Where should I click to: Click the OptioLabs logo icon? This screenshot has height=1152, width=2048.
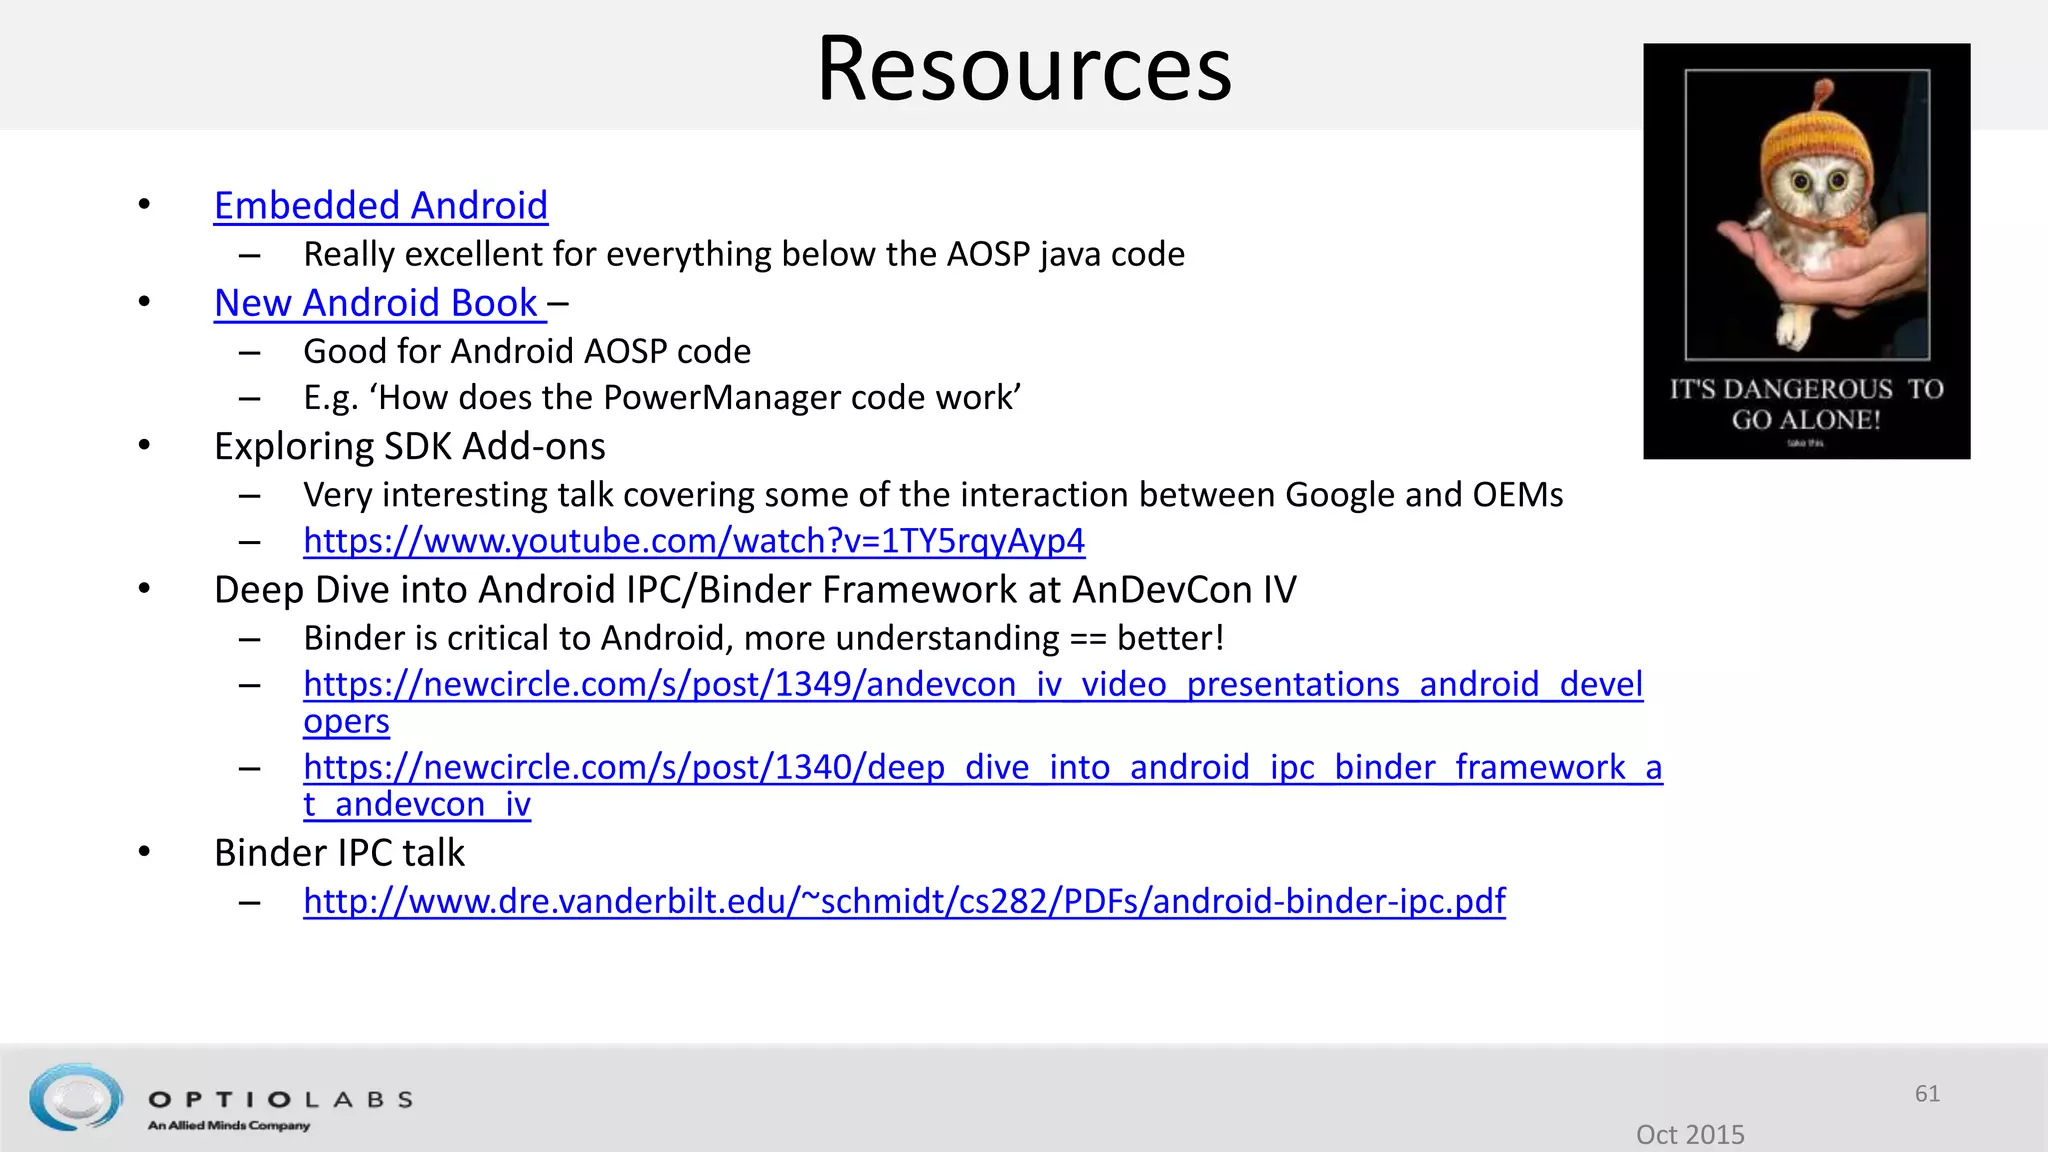tap(76, 1097)
